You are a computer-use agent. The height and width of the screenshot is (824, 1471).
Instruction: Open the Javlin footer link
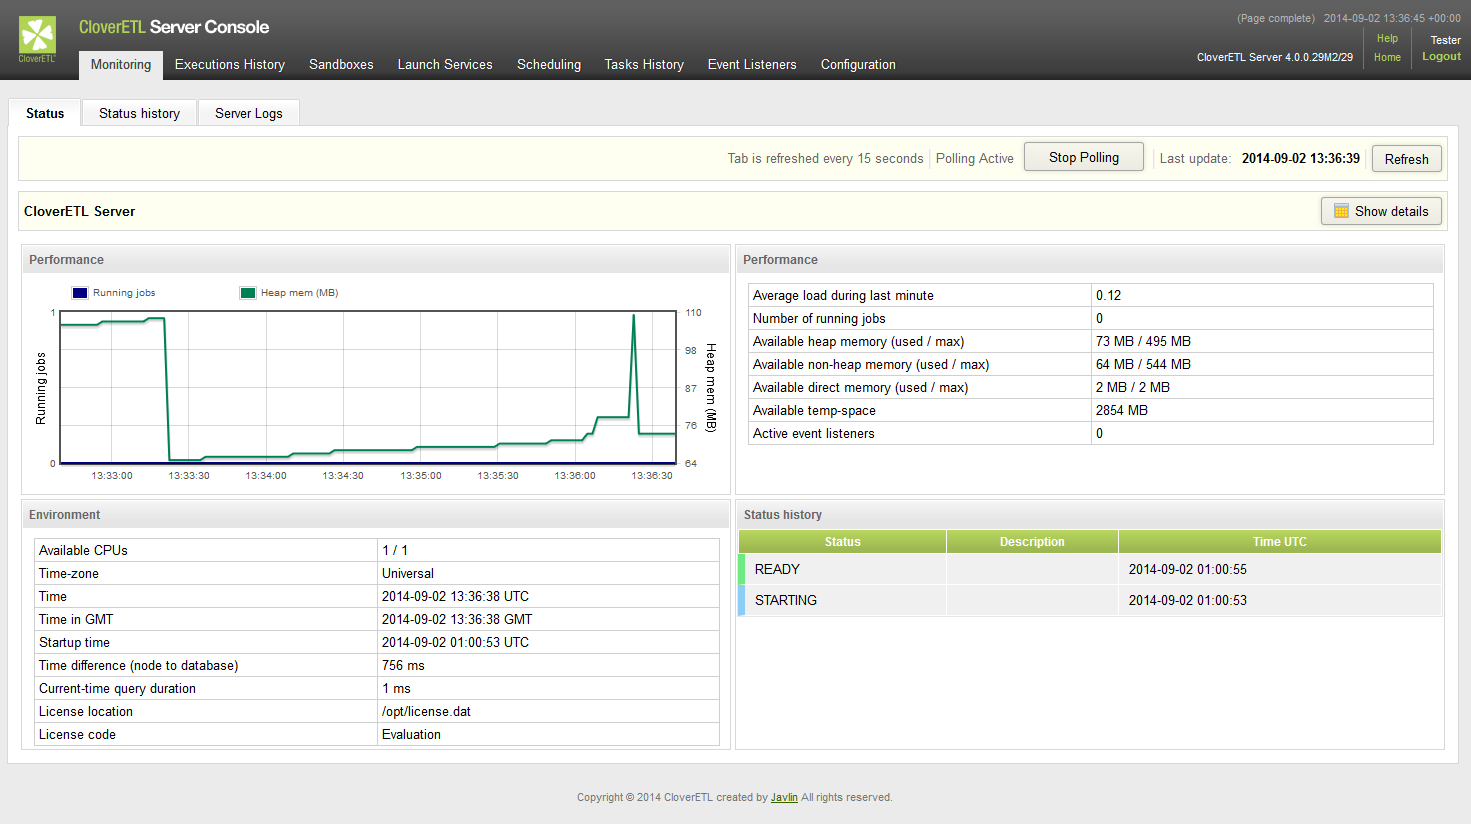[784, 797]
